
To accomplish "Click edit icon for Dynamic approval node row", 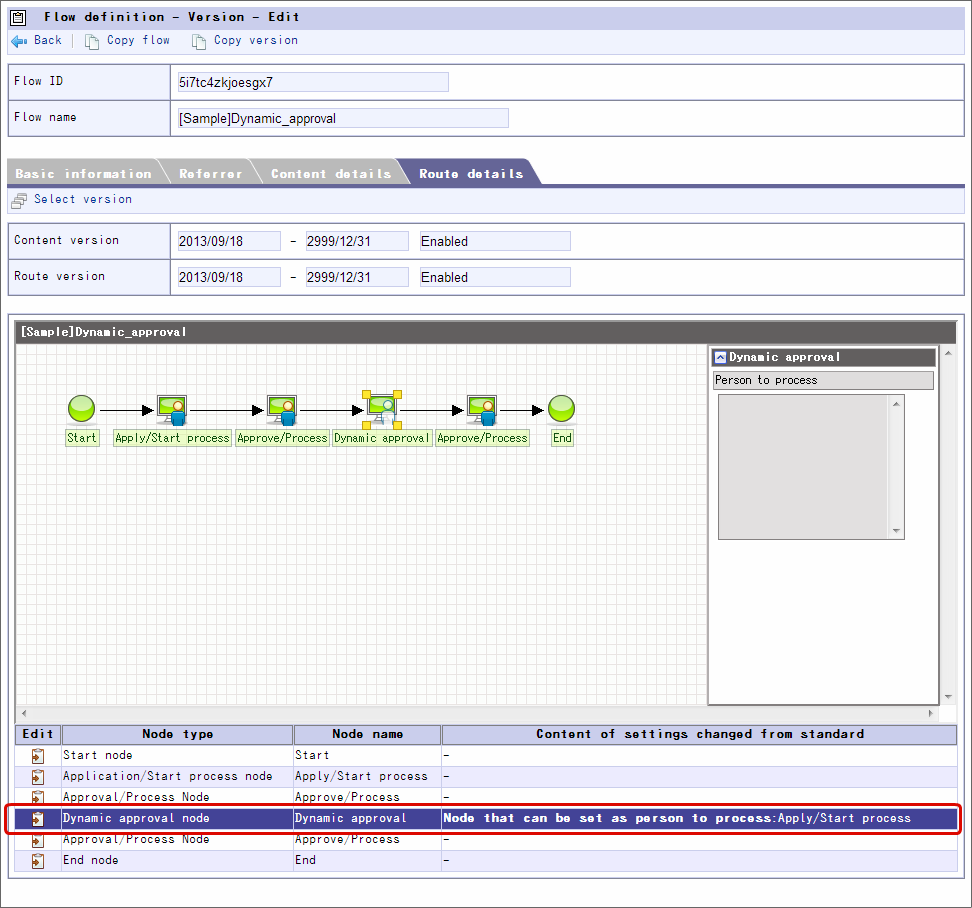I will (38, 819).
